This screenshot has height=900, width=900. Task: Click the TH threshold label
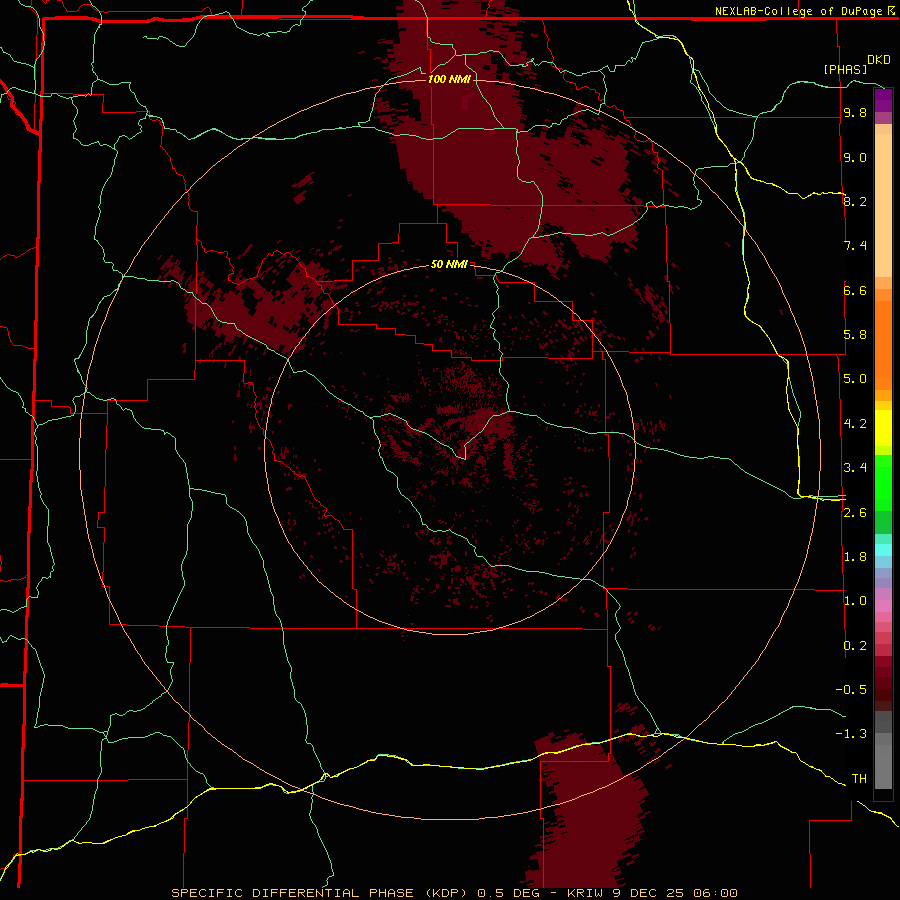[859, 778]
